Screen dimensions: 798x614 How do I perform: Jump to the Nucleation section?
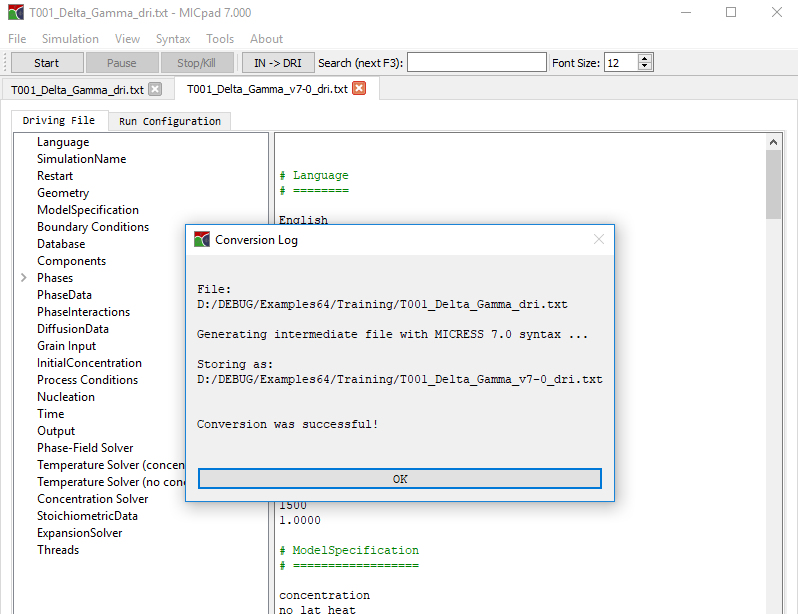tap(66, 397)
